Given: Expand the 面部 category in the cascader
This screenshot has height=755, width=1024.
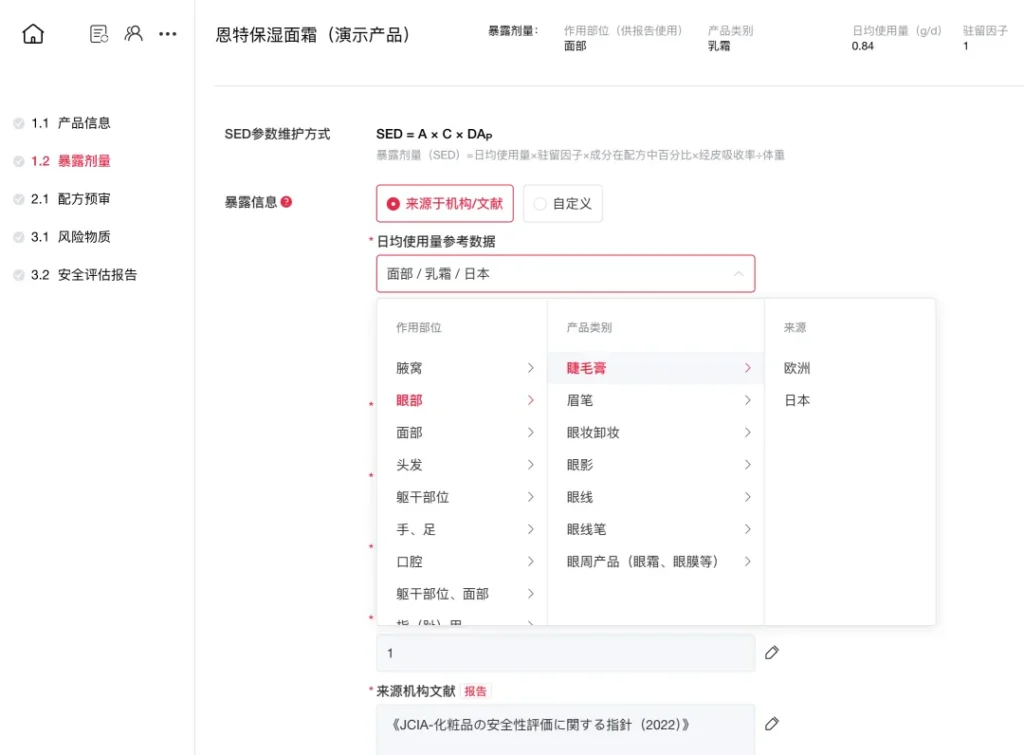Looking at the screenshot, I should 464,433.
